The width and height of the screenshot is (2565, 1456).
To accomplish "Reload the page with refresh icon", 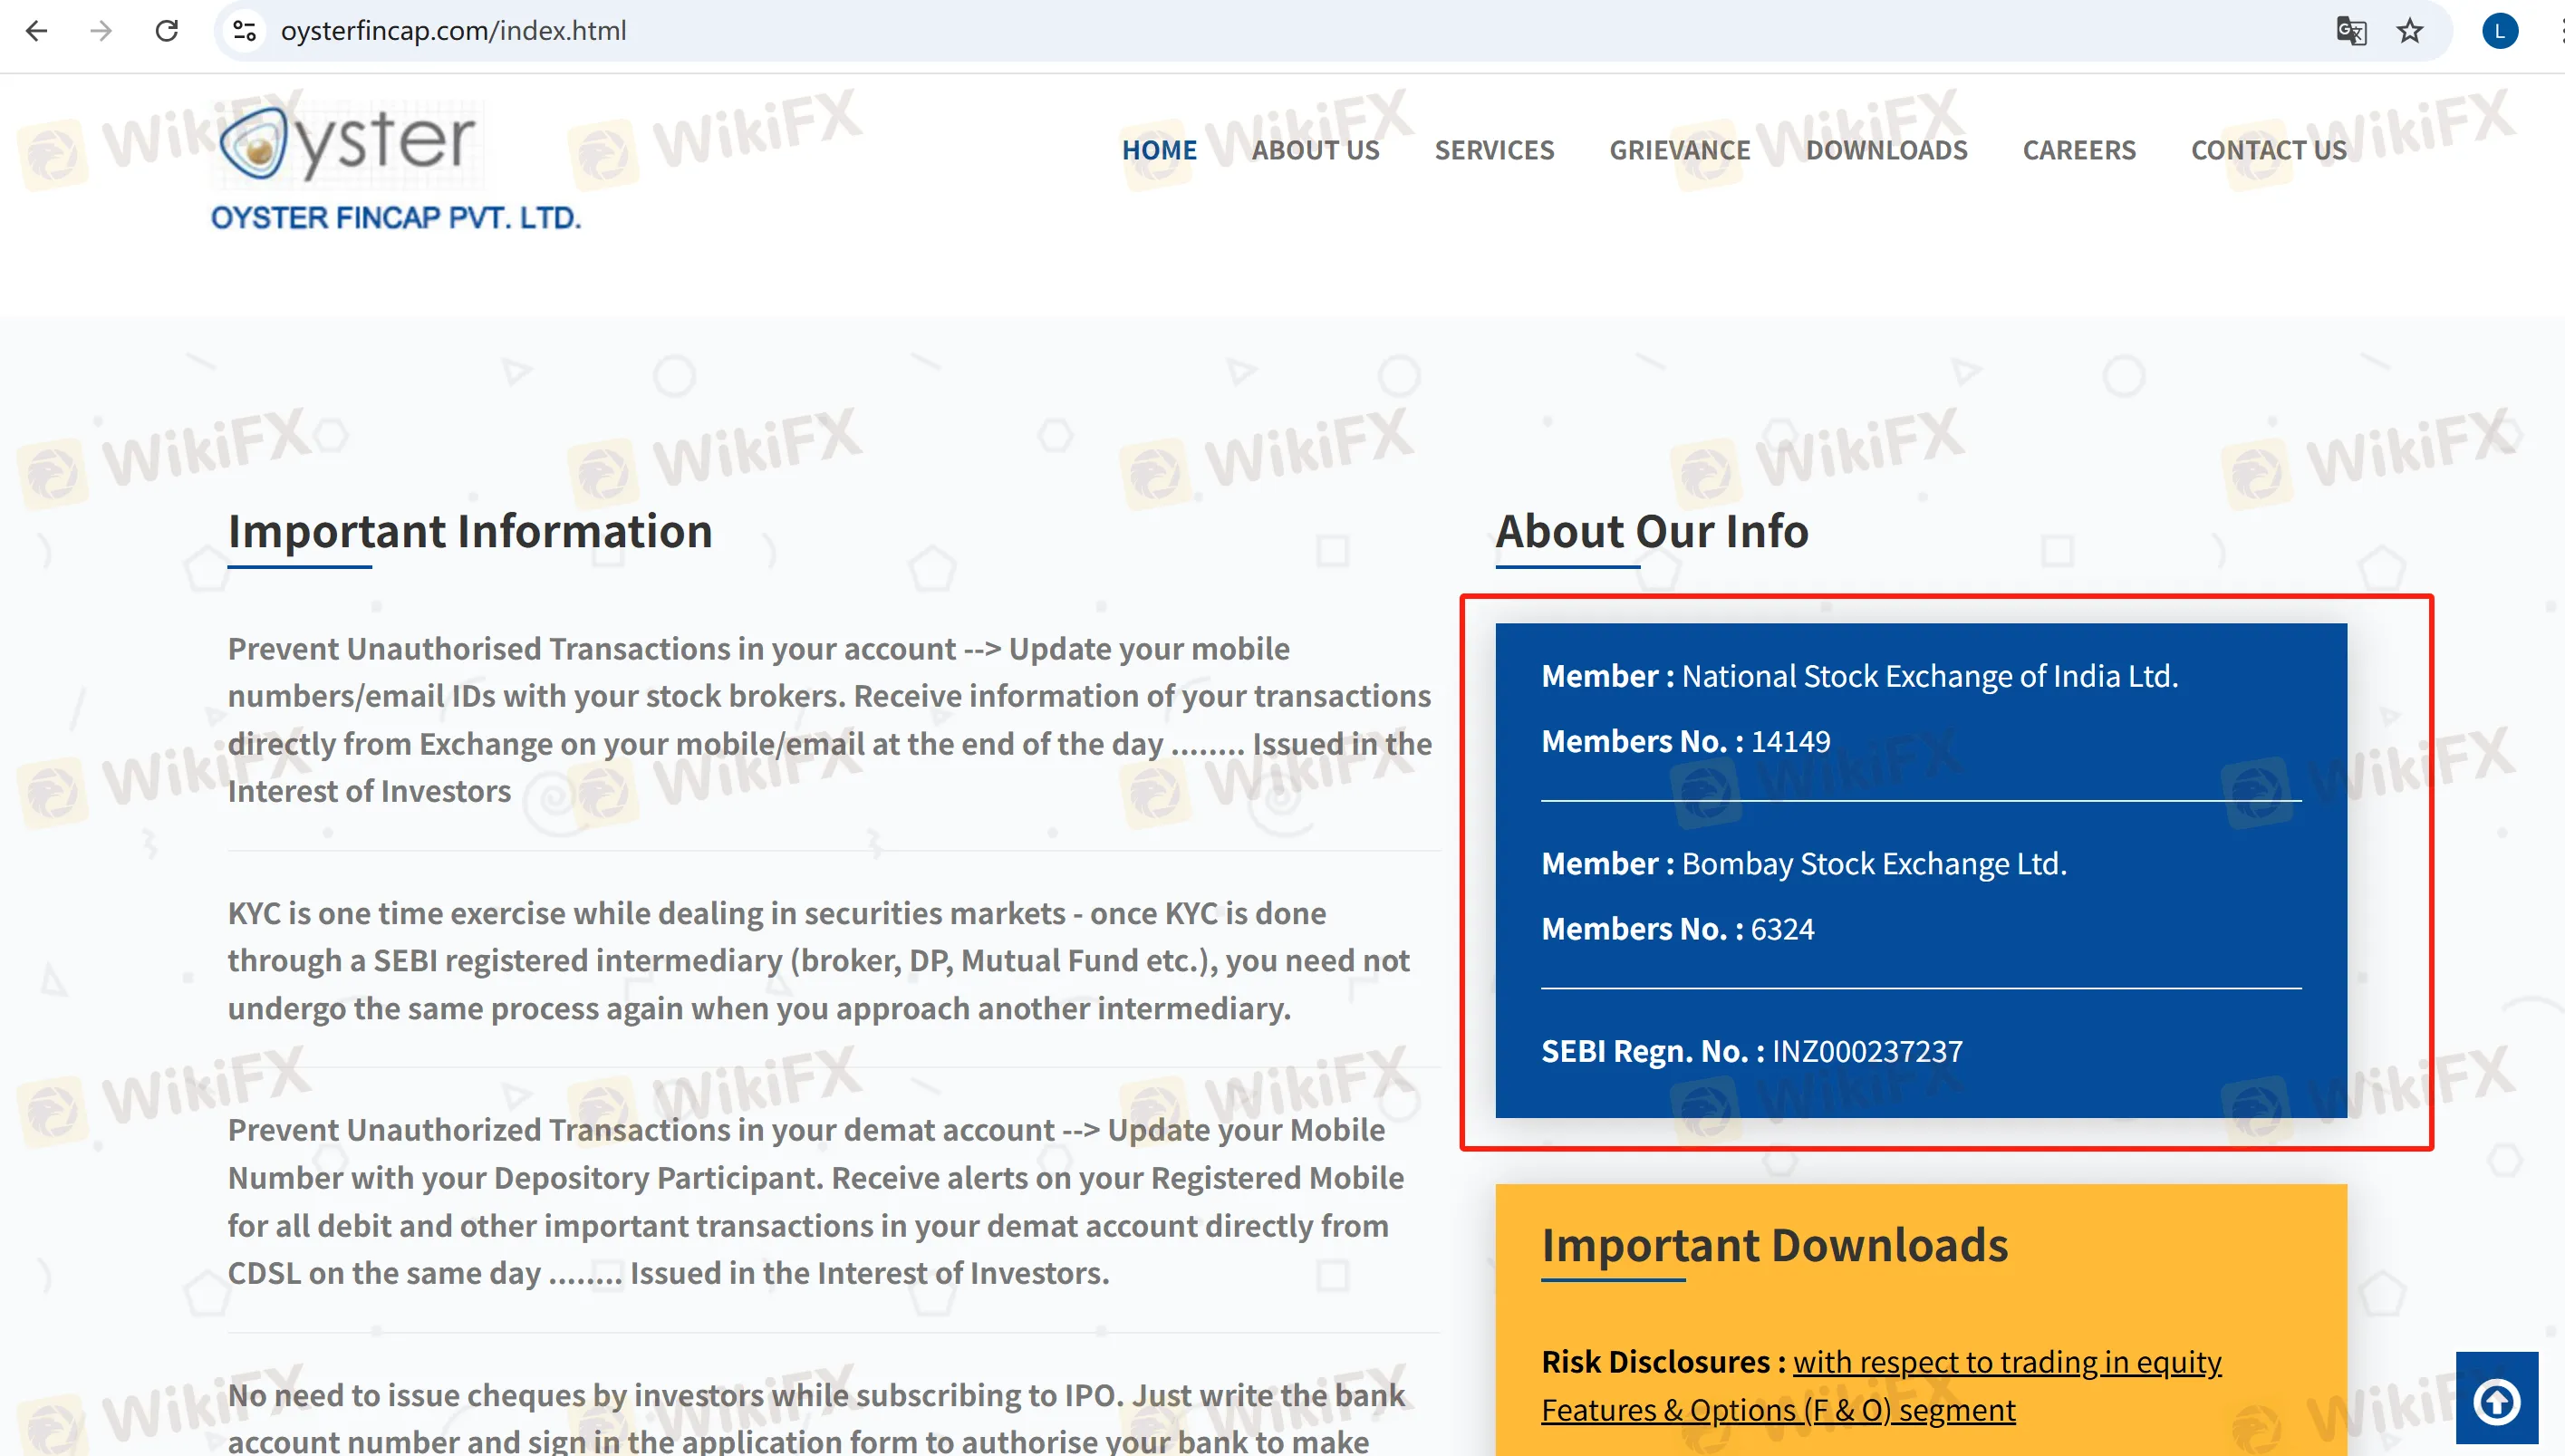I will click(167, 31).
